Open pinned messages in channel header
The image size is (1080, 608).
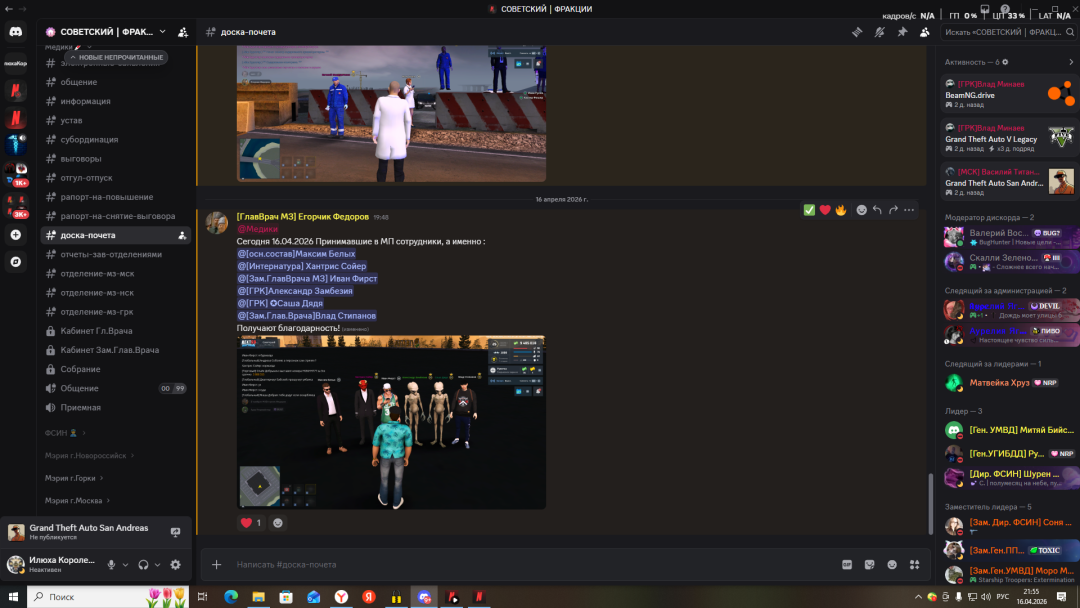[902, 32]
